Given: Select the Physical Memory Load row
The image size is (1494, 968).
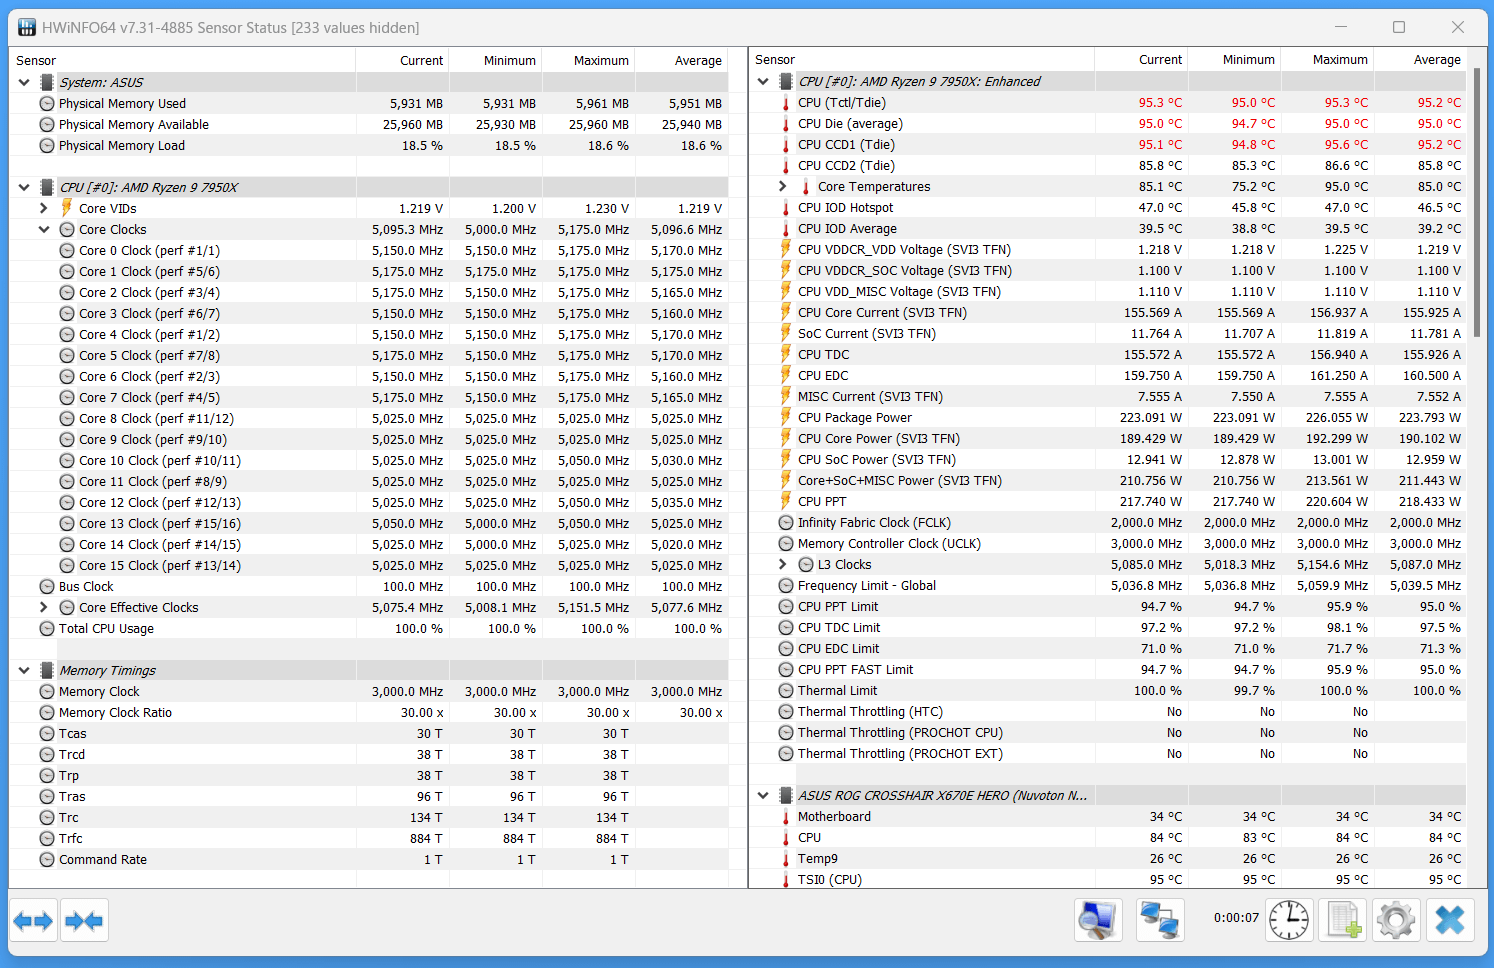Looking at the screenshot, I should [x=368, y=146].
